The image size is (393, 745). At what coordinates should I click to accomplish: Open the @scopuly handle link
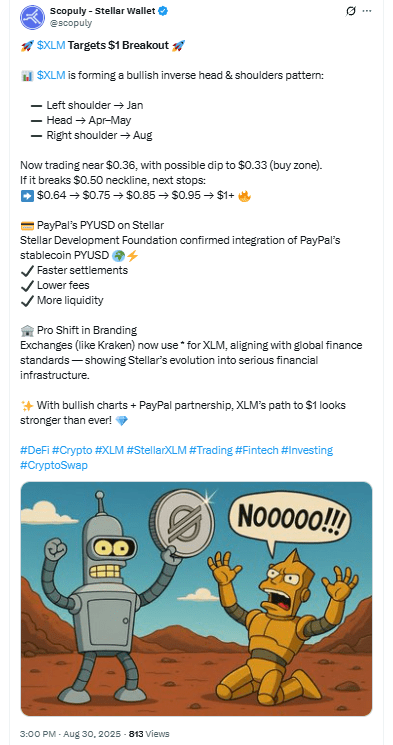(x=70, y=23)
